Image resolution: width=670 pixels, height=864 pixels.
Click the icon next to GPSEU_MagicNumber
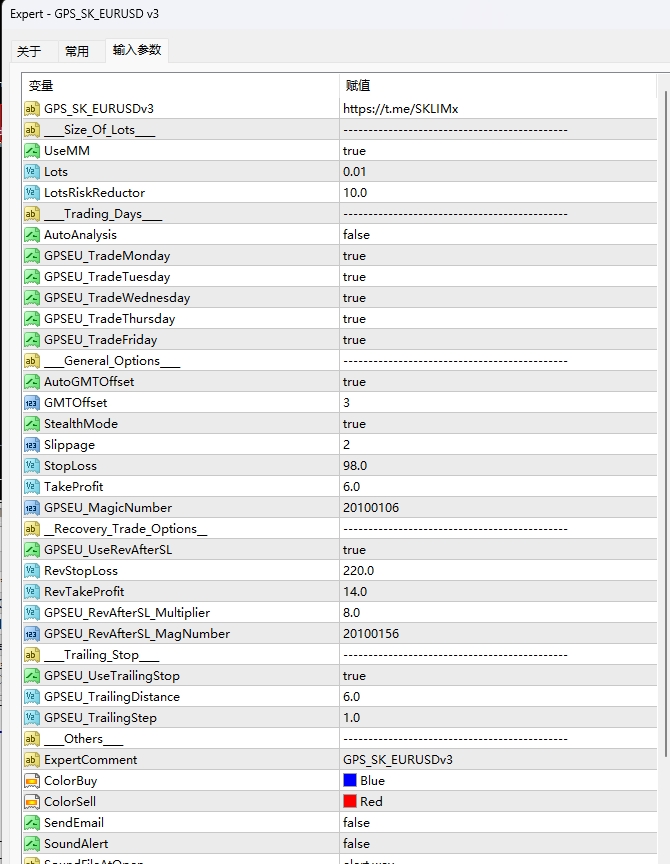[32, 508]
